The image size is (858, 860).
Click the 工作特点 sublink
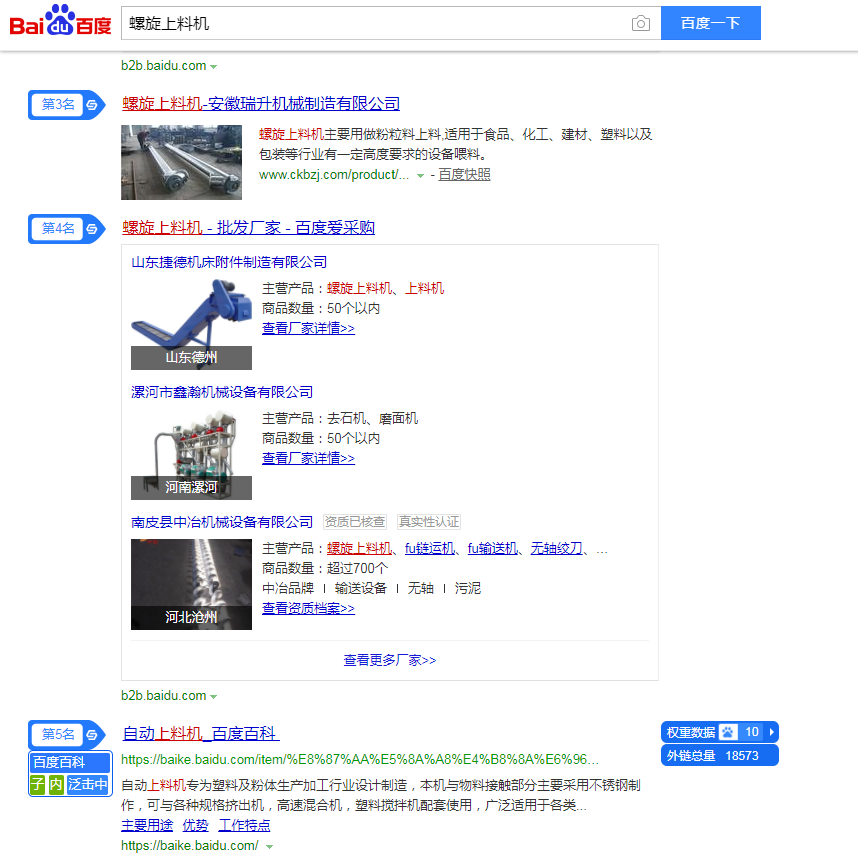244,825
